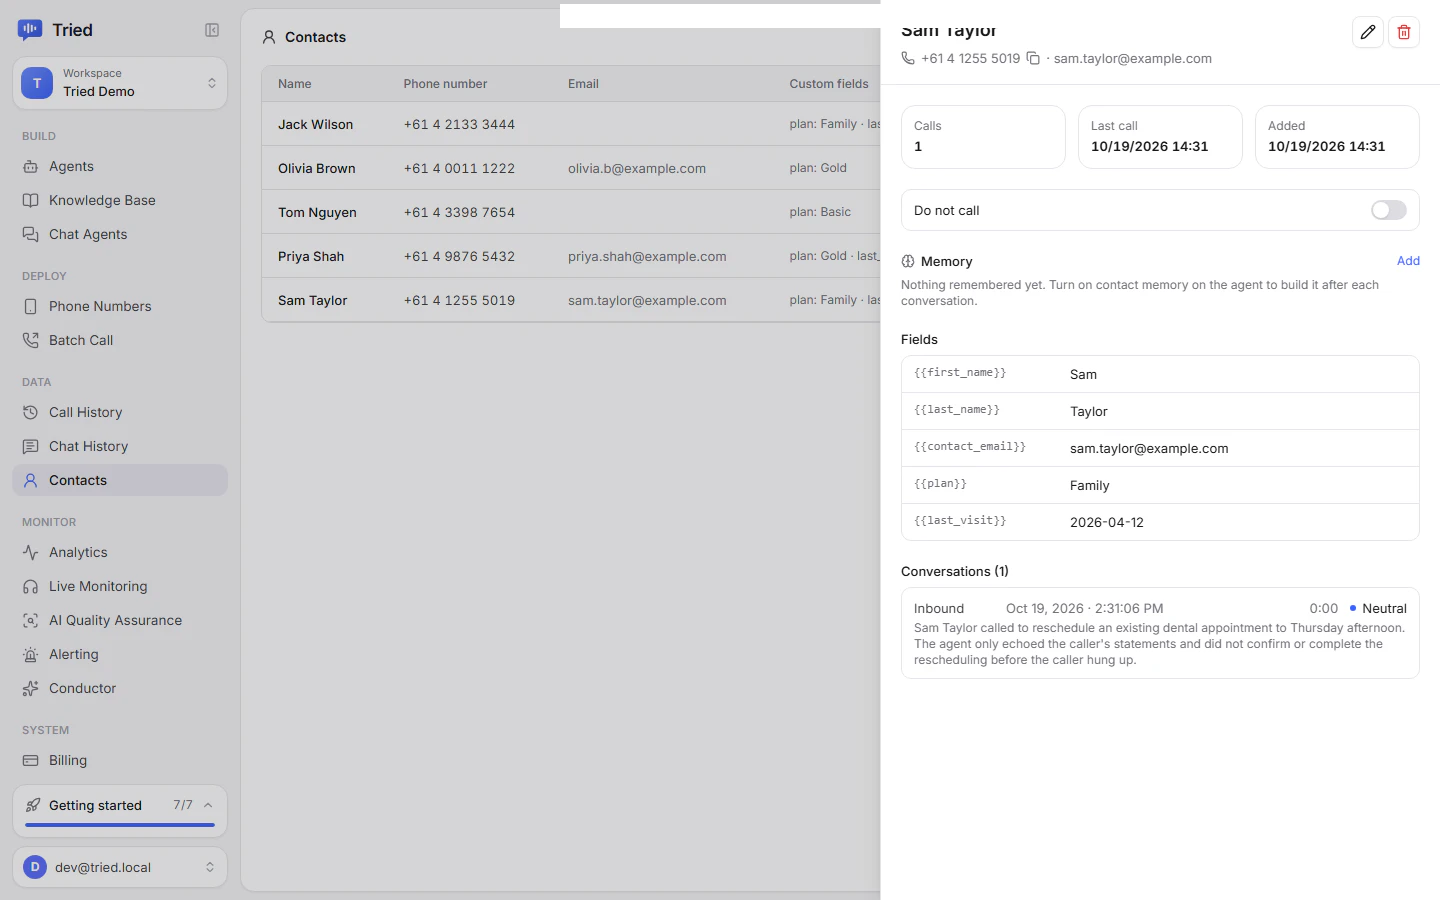Select Olivia Brown in contacts table
This screenshot has width=1440, height=900.
tap(571, 168)
